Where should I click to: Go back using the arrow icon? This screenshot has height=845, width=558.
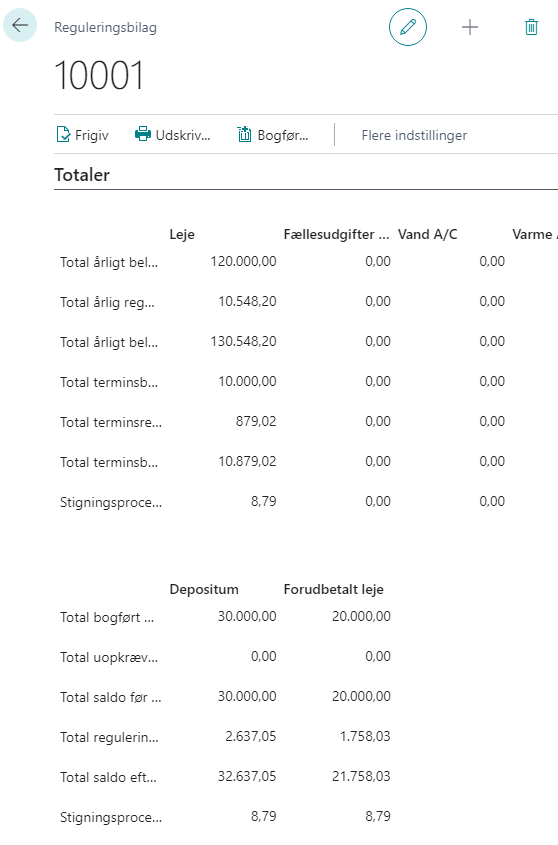pyautogui.click(x=20, y=25)
